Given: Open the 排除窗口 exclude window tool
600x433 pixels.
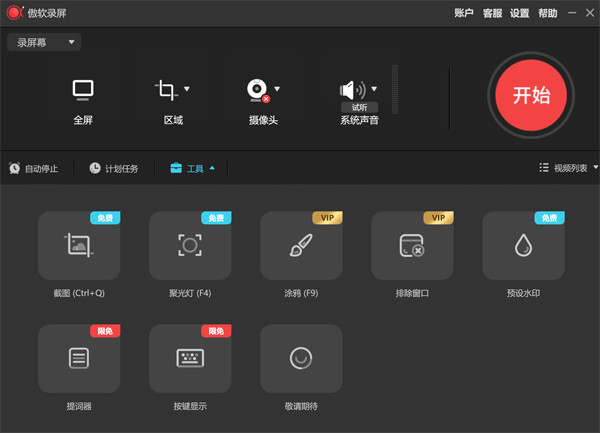Looking at the screenshot, I should click(x=412, y=245).
